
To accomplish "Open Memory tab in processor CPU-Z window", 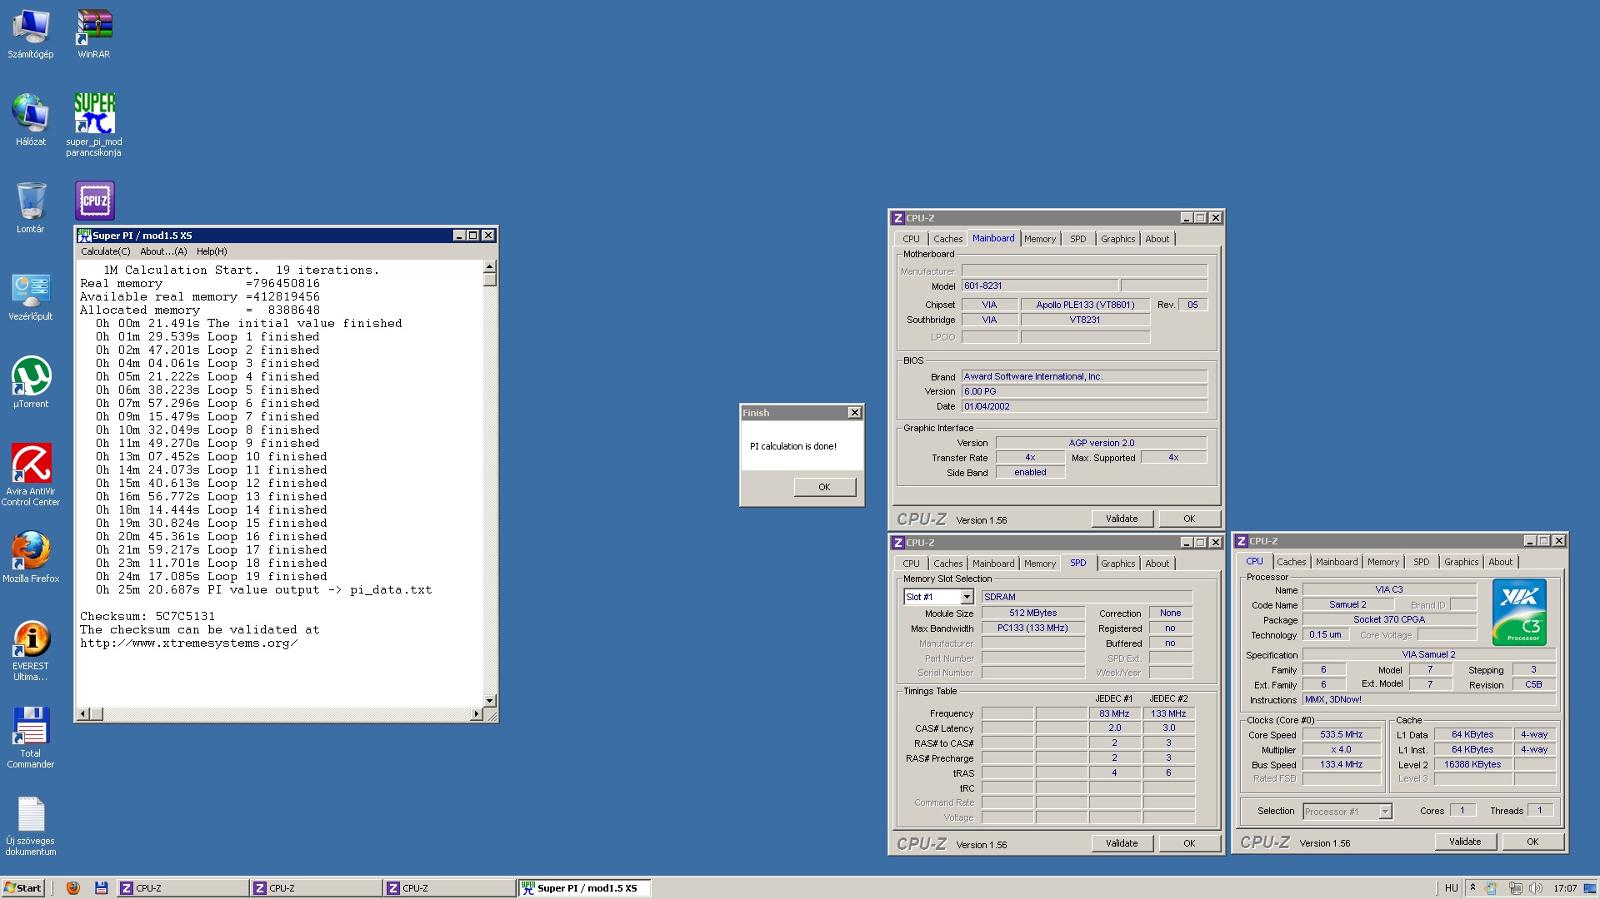I will pyautogui.click(x=1383, y=562).
